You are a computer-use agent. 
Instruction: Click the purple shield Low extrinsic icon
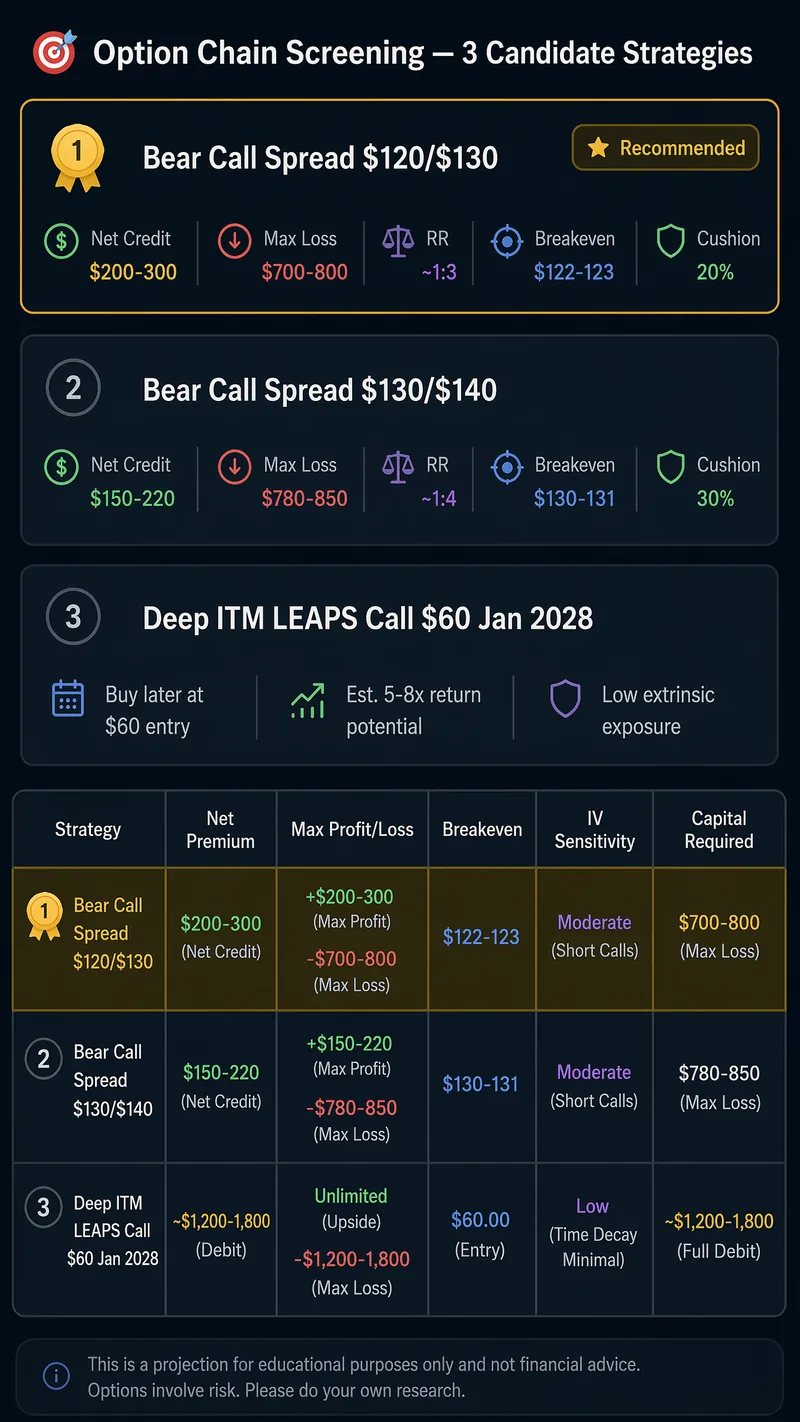point(565,698)
